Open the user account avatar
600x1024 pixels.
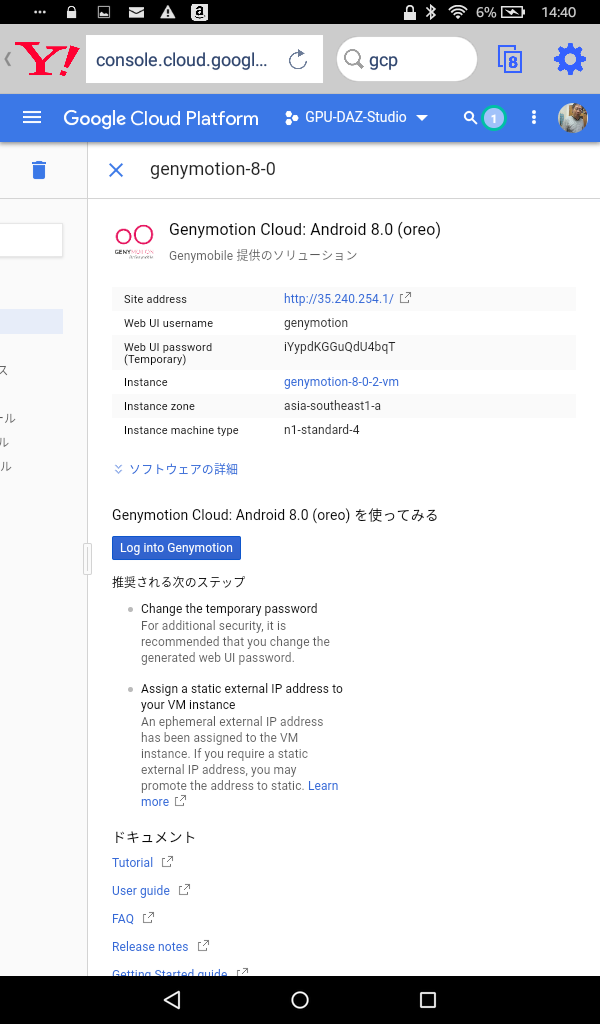coord(573,118)
